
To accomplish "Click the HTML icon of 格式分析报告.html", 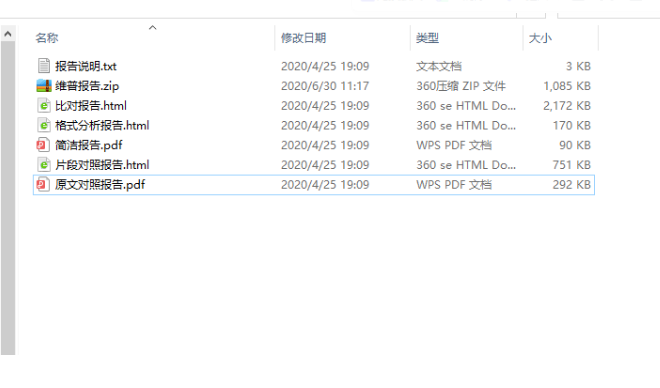I will [44, 125].
